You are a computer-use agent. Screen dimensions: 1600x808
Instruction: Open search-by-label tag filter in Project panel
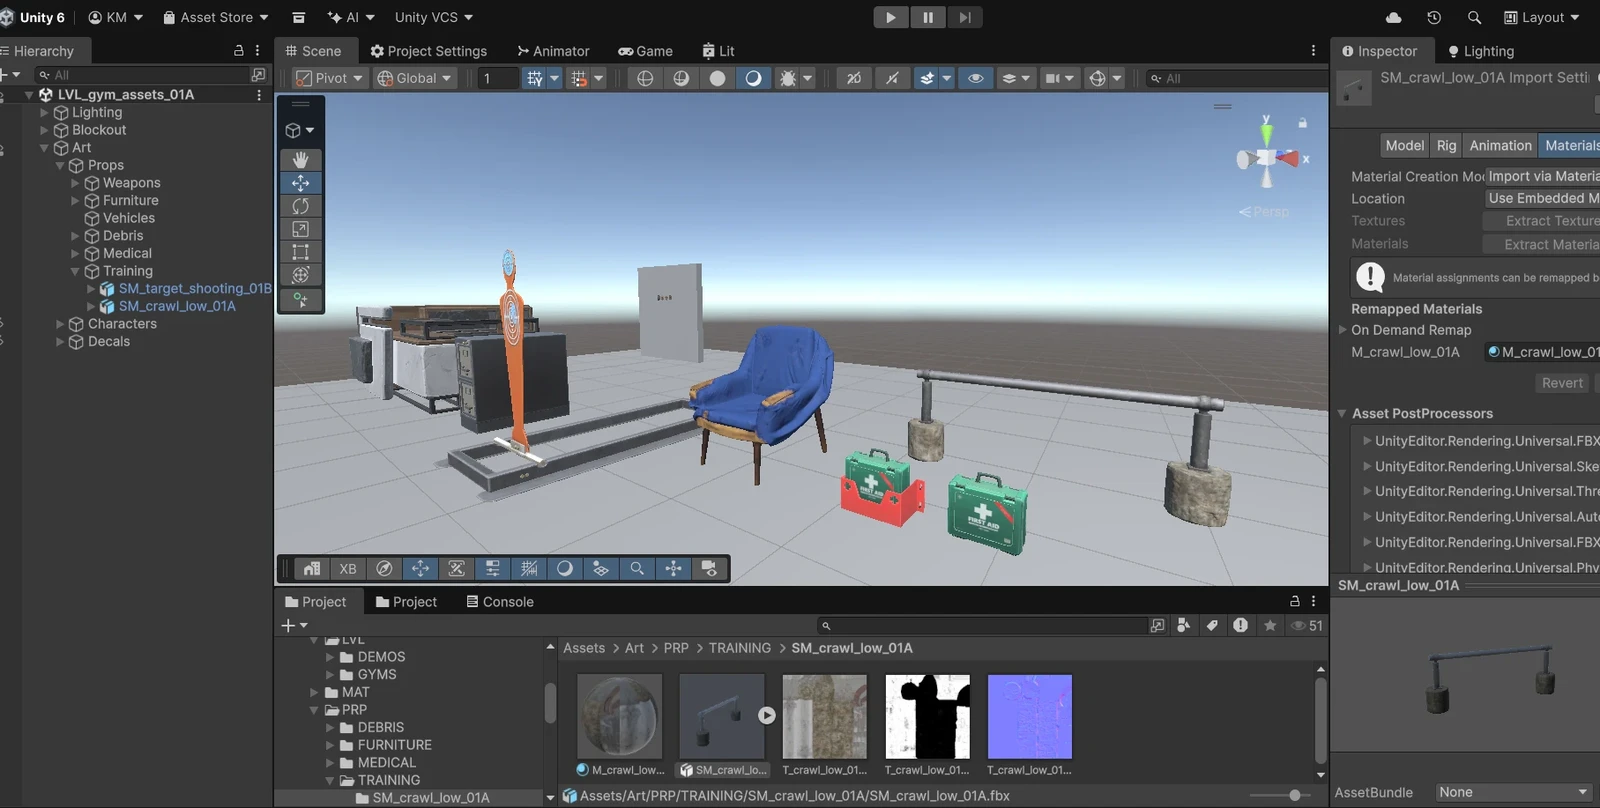[1212, 625]
